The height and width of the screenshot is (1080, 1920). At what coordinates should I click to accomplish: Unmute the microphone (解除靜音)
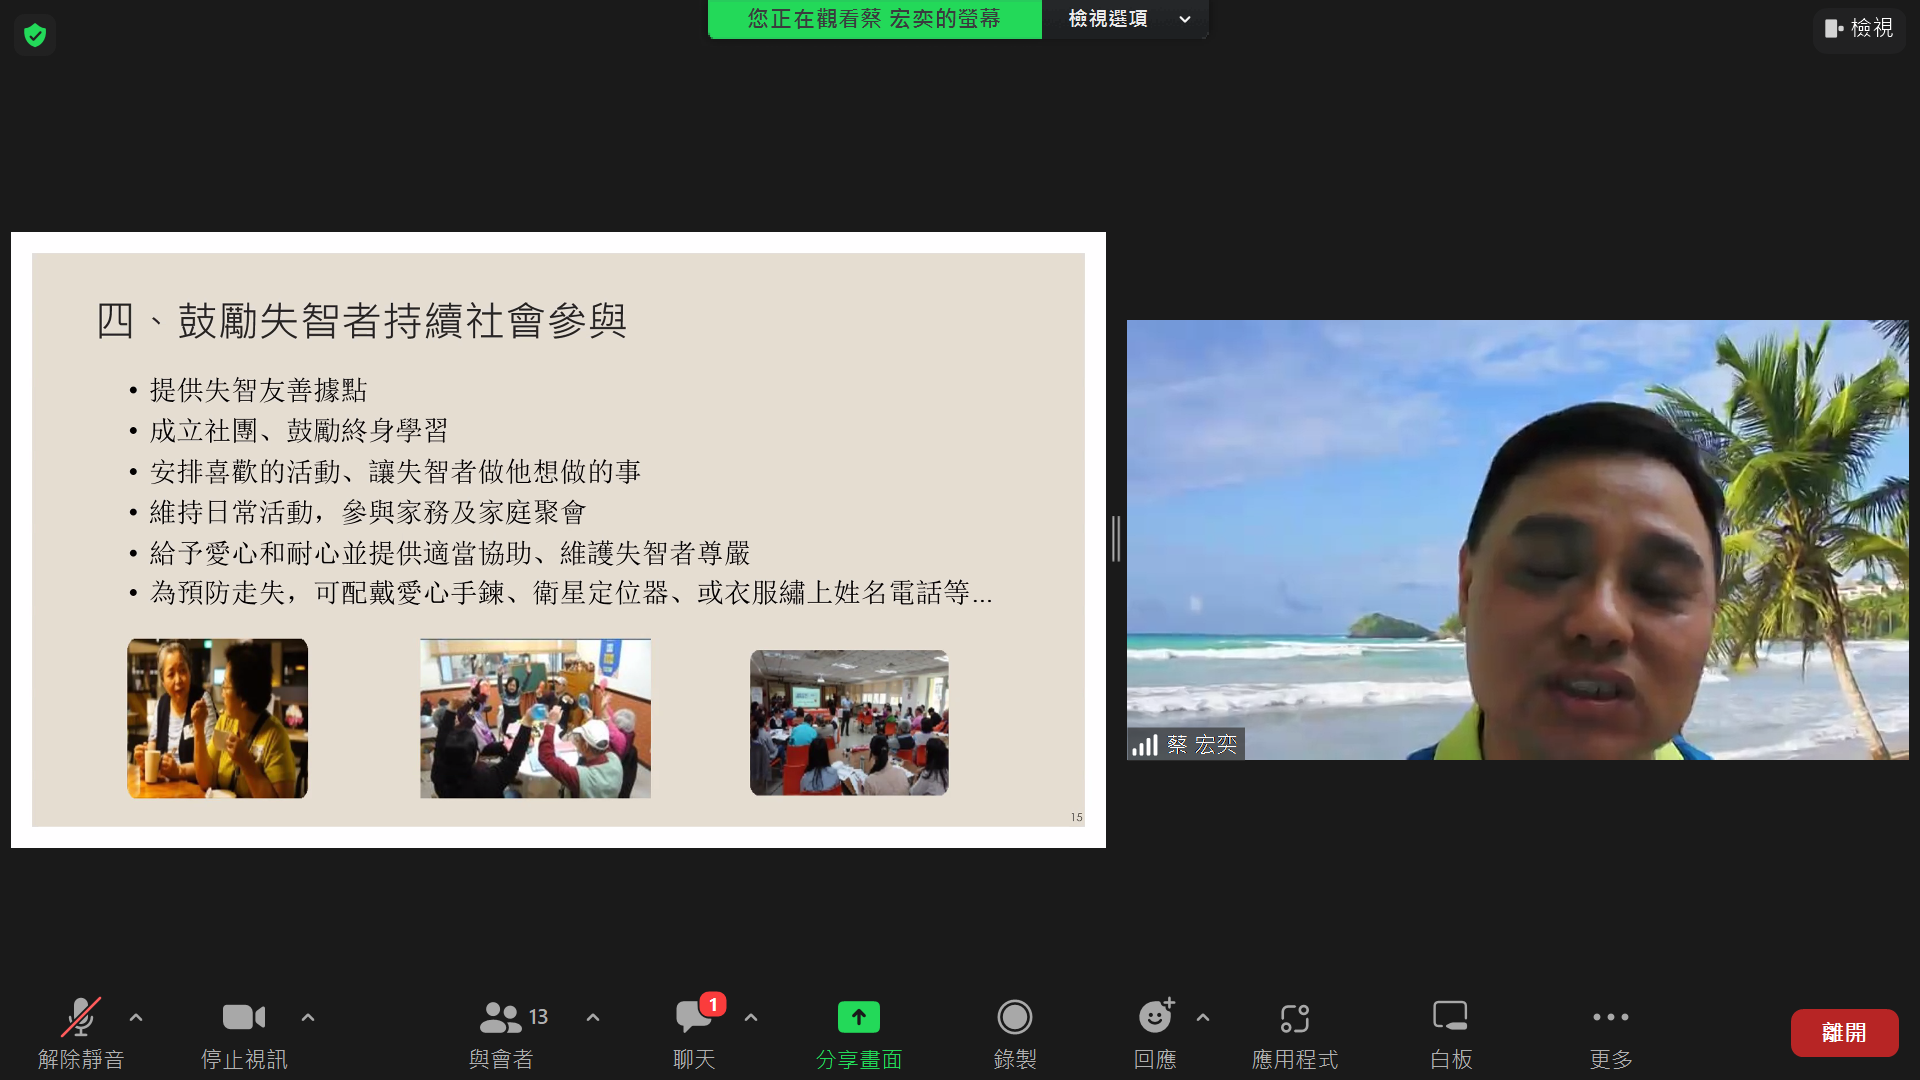point(80,1017)
